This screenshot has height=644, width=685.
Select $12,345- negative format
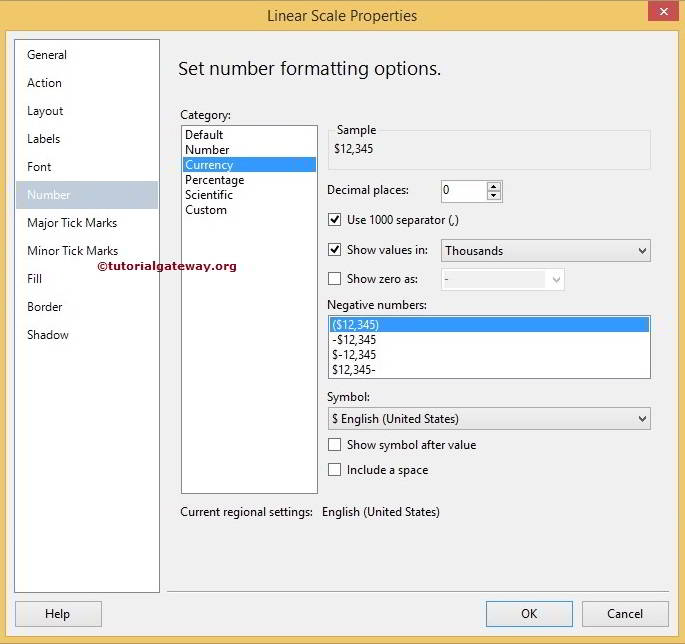(489, 370)
